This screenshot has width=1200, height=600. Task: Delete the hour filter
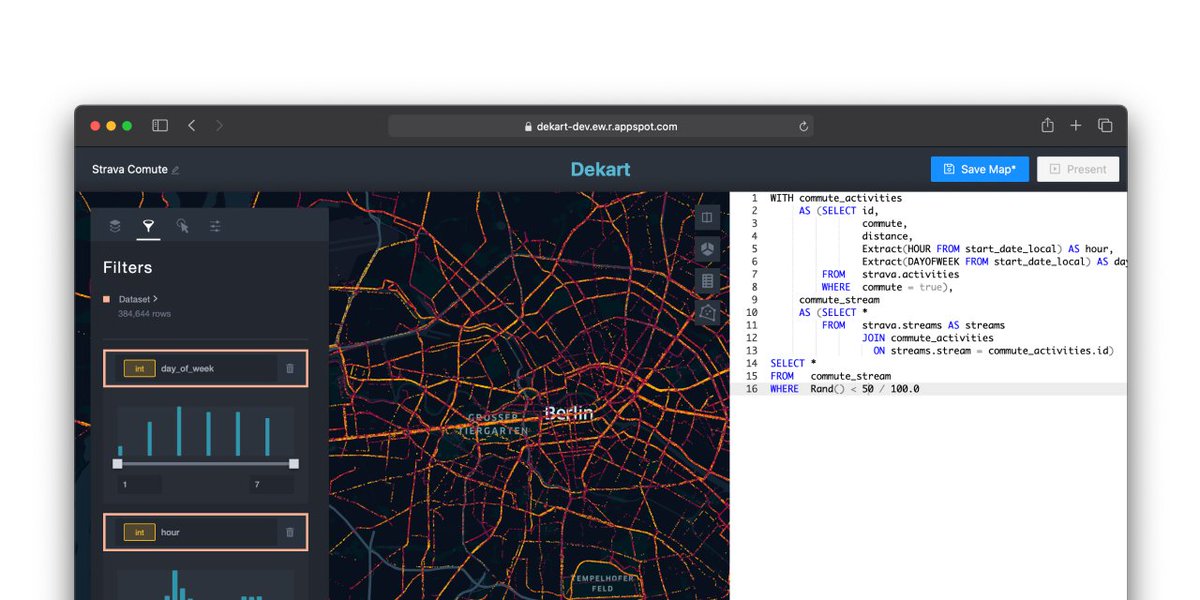tap(290, 532)
